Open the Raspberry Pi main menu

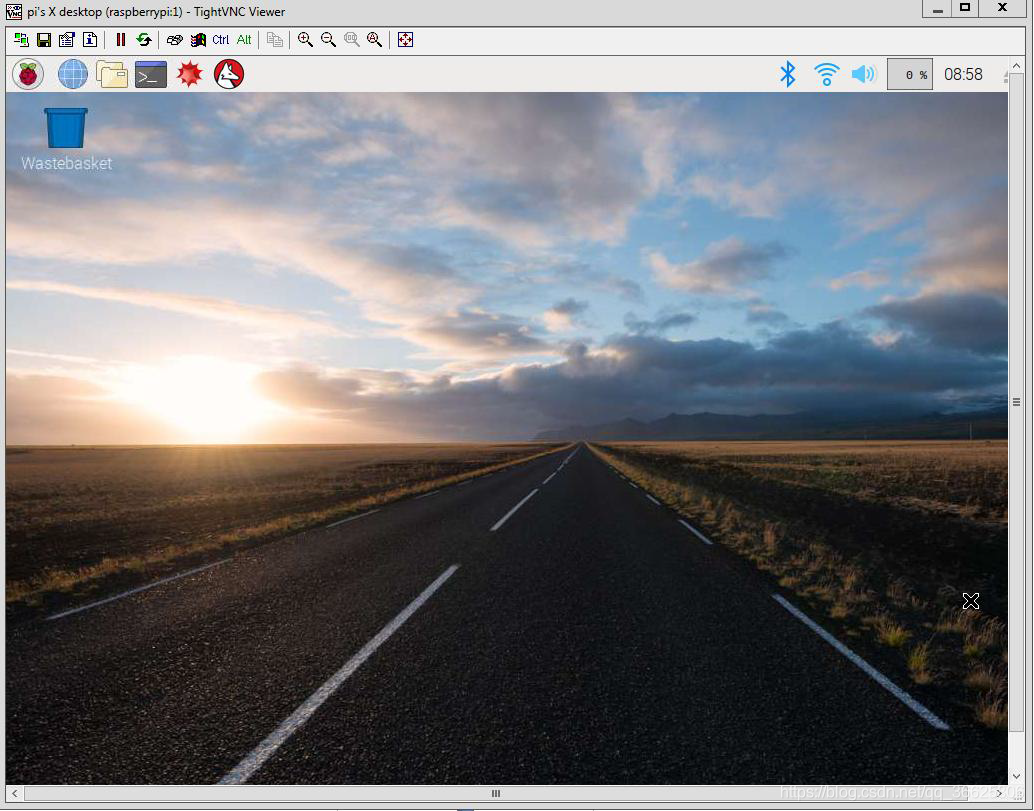coord(28,74)
